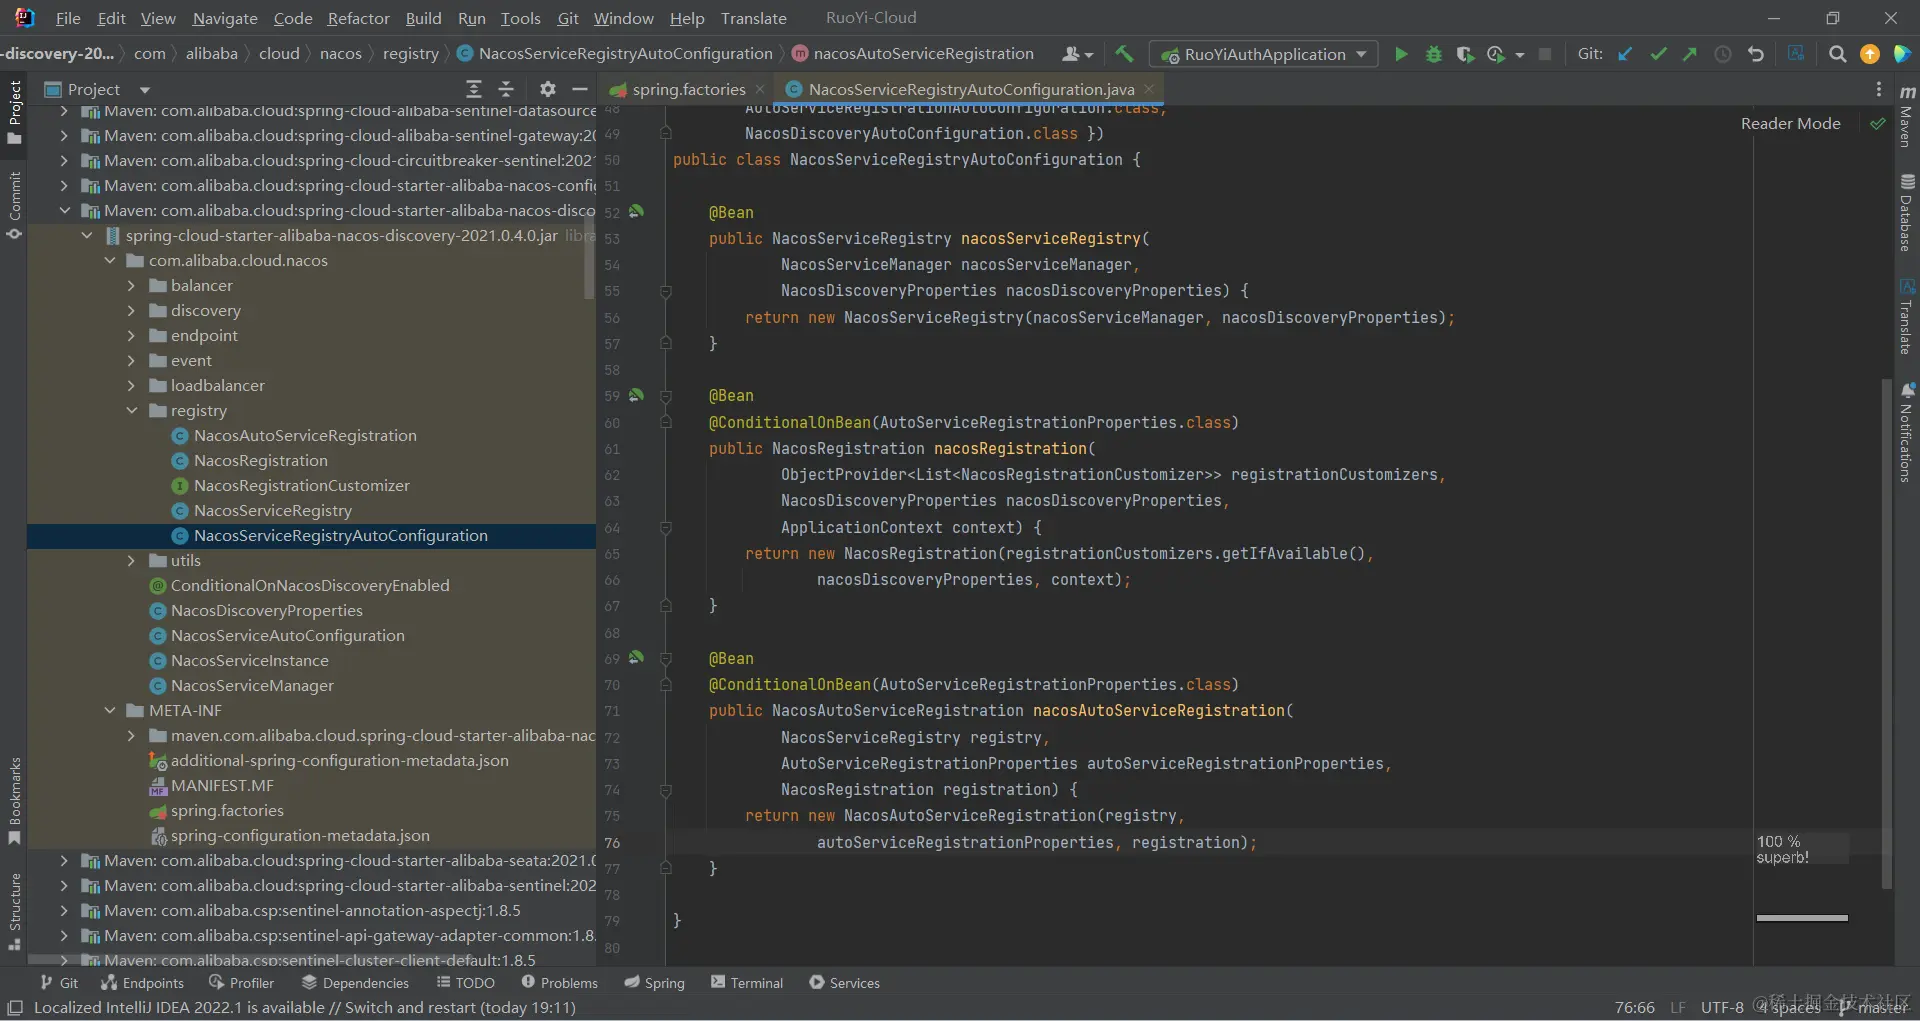Viewport: 1920px width, 1021px height.
Task: Run RuoYiAuthApplication with the green play icon
Action: coord(1401,54)
